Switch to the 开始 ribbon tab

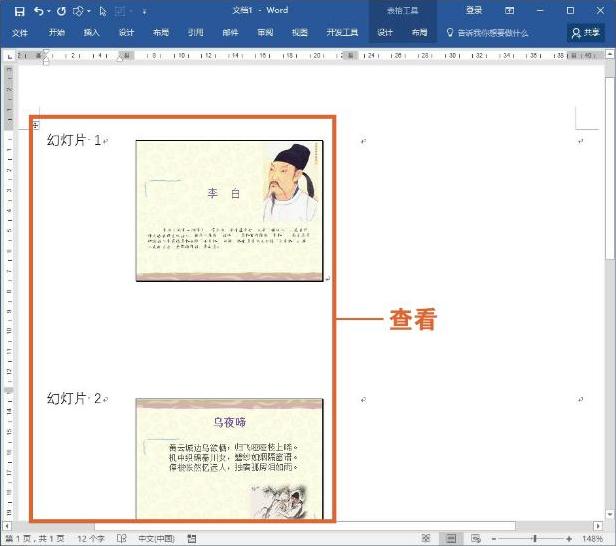tap(56, 32)
